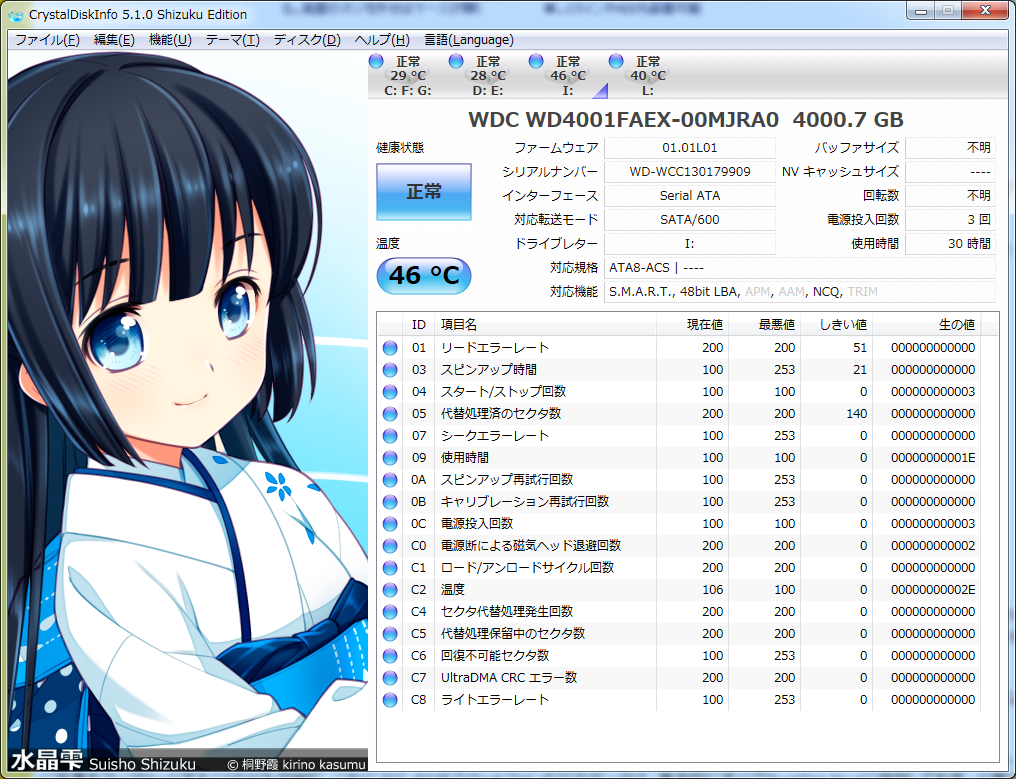Click the serial number field WD-WCC130179909
Image resolution: width=1016 pixels, height=779 pixels.
(689, 172)
